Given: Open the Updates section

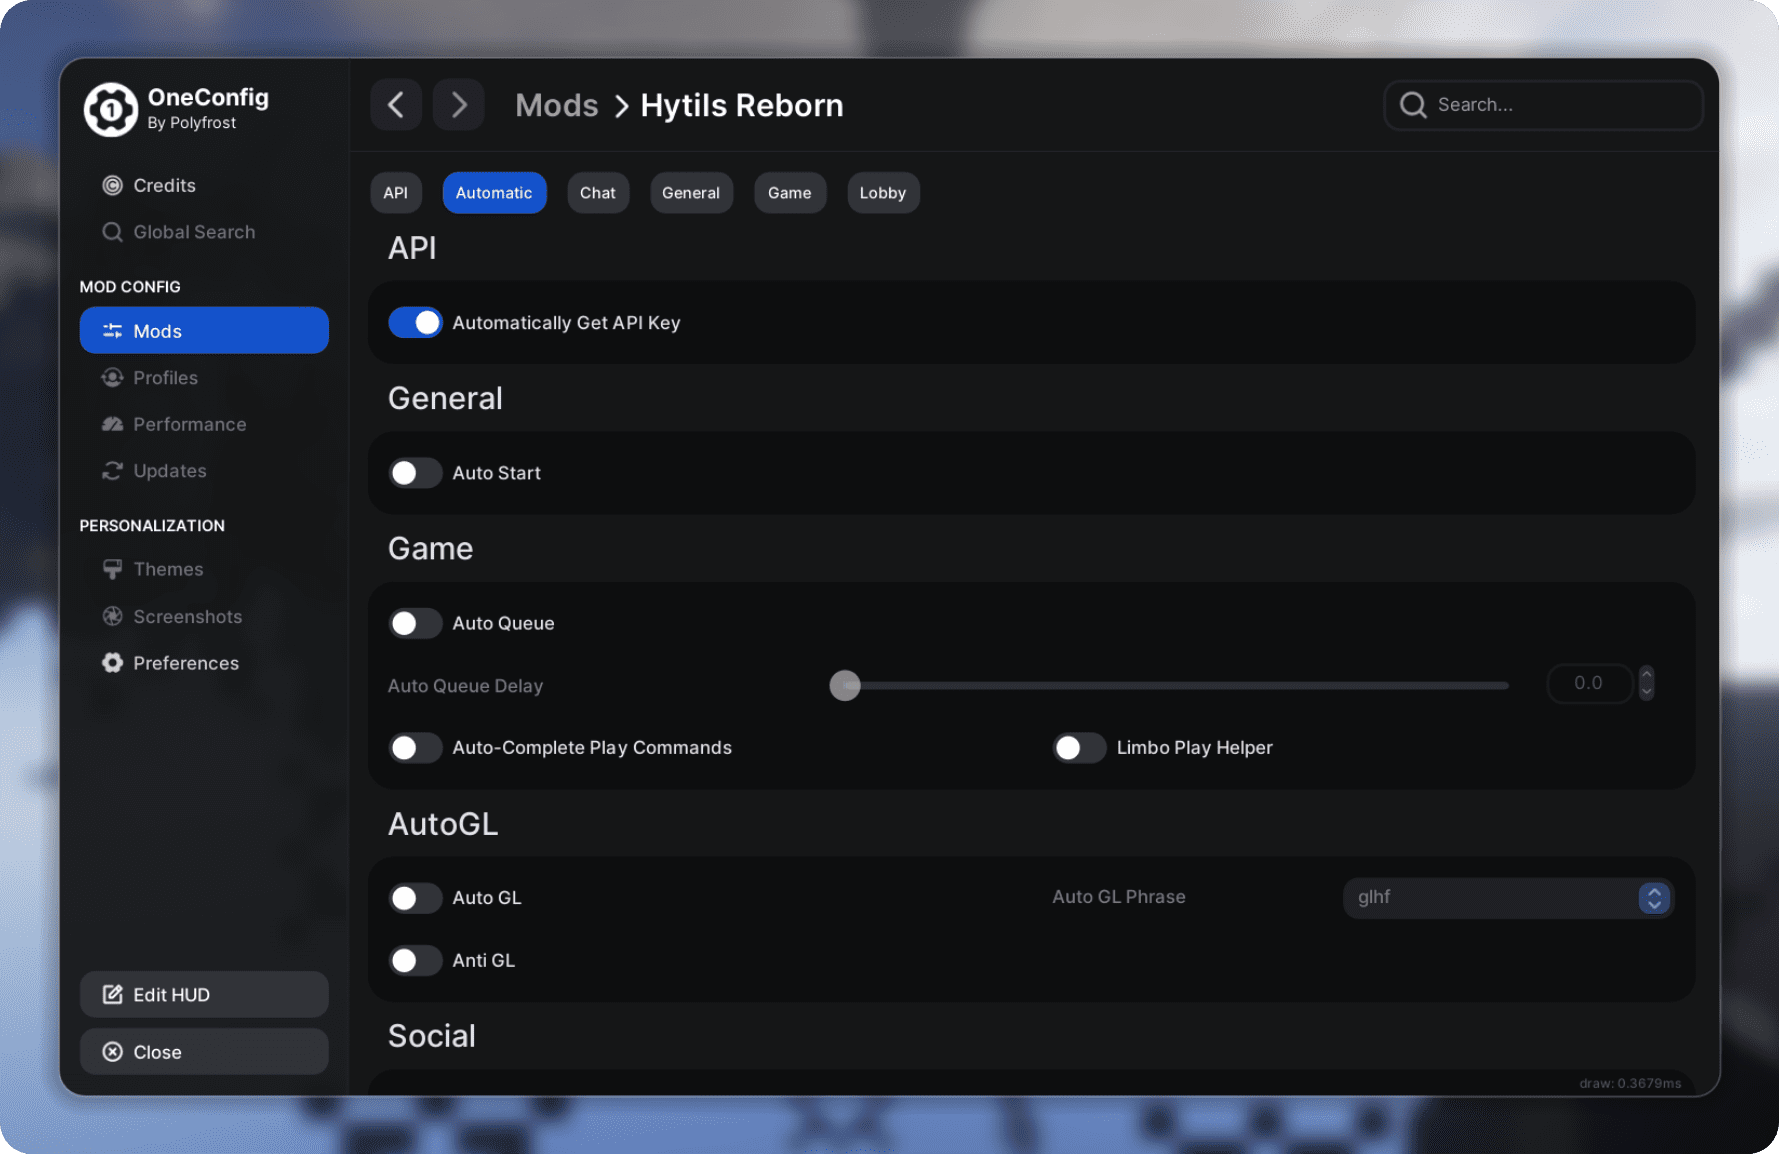Looking at the screenshot, I should pos(169,471).
